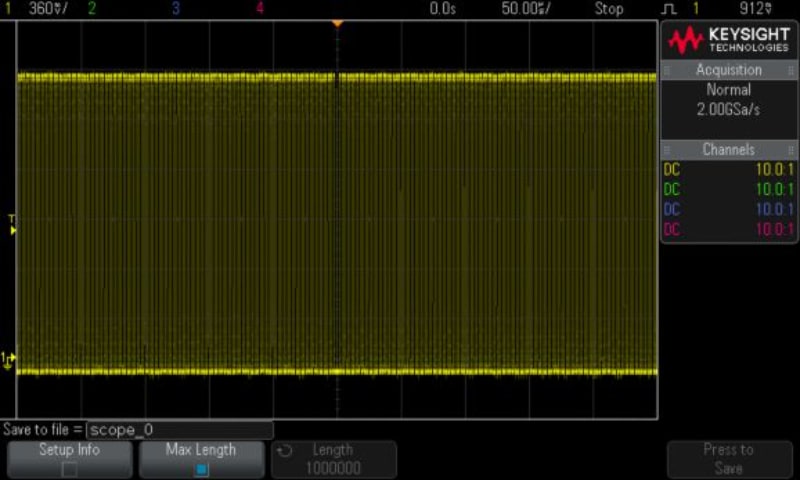Open the Setup Info softkey
Image resolution: width=800 pixels, height=480 pixels.
coord(69,459)
